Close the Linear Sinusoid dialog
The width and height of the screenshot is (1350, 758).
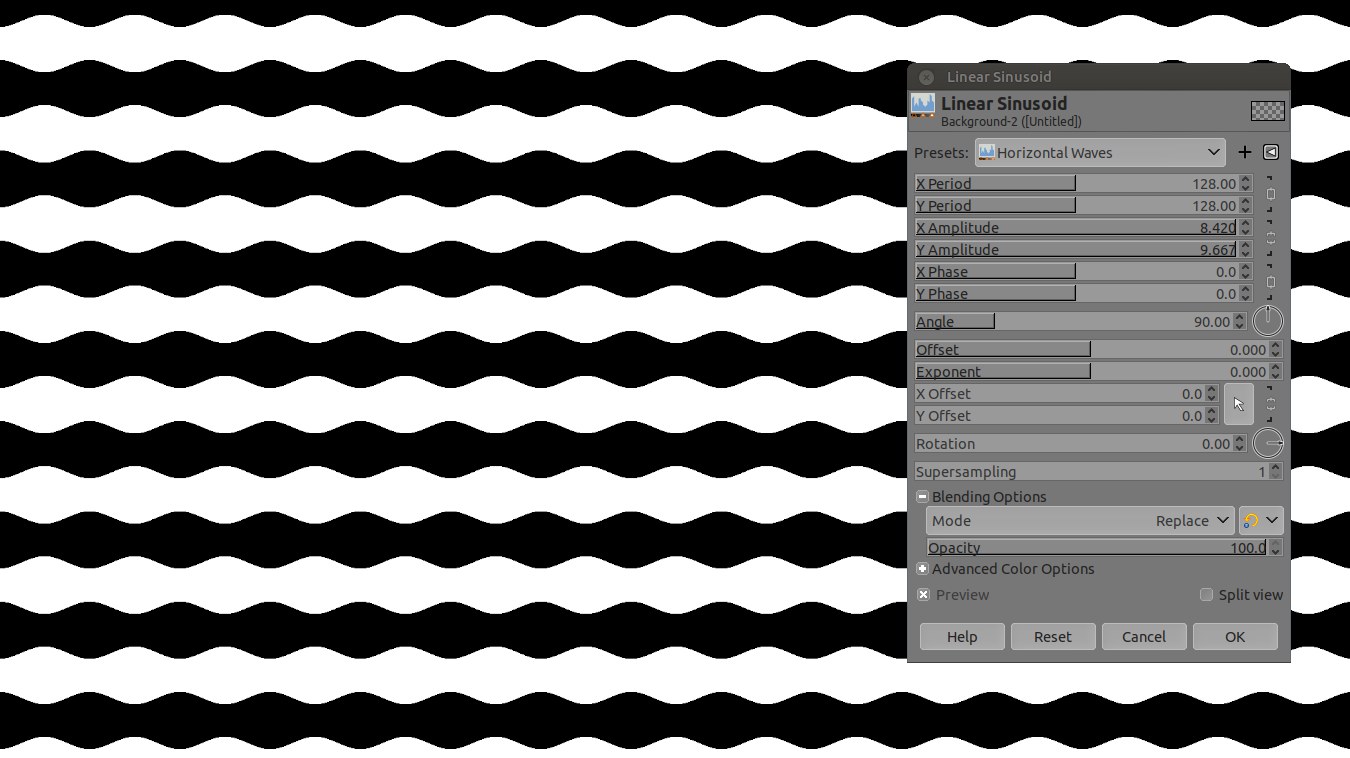point(926,77)
